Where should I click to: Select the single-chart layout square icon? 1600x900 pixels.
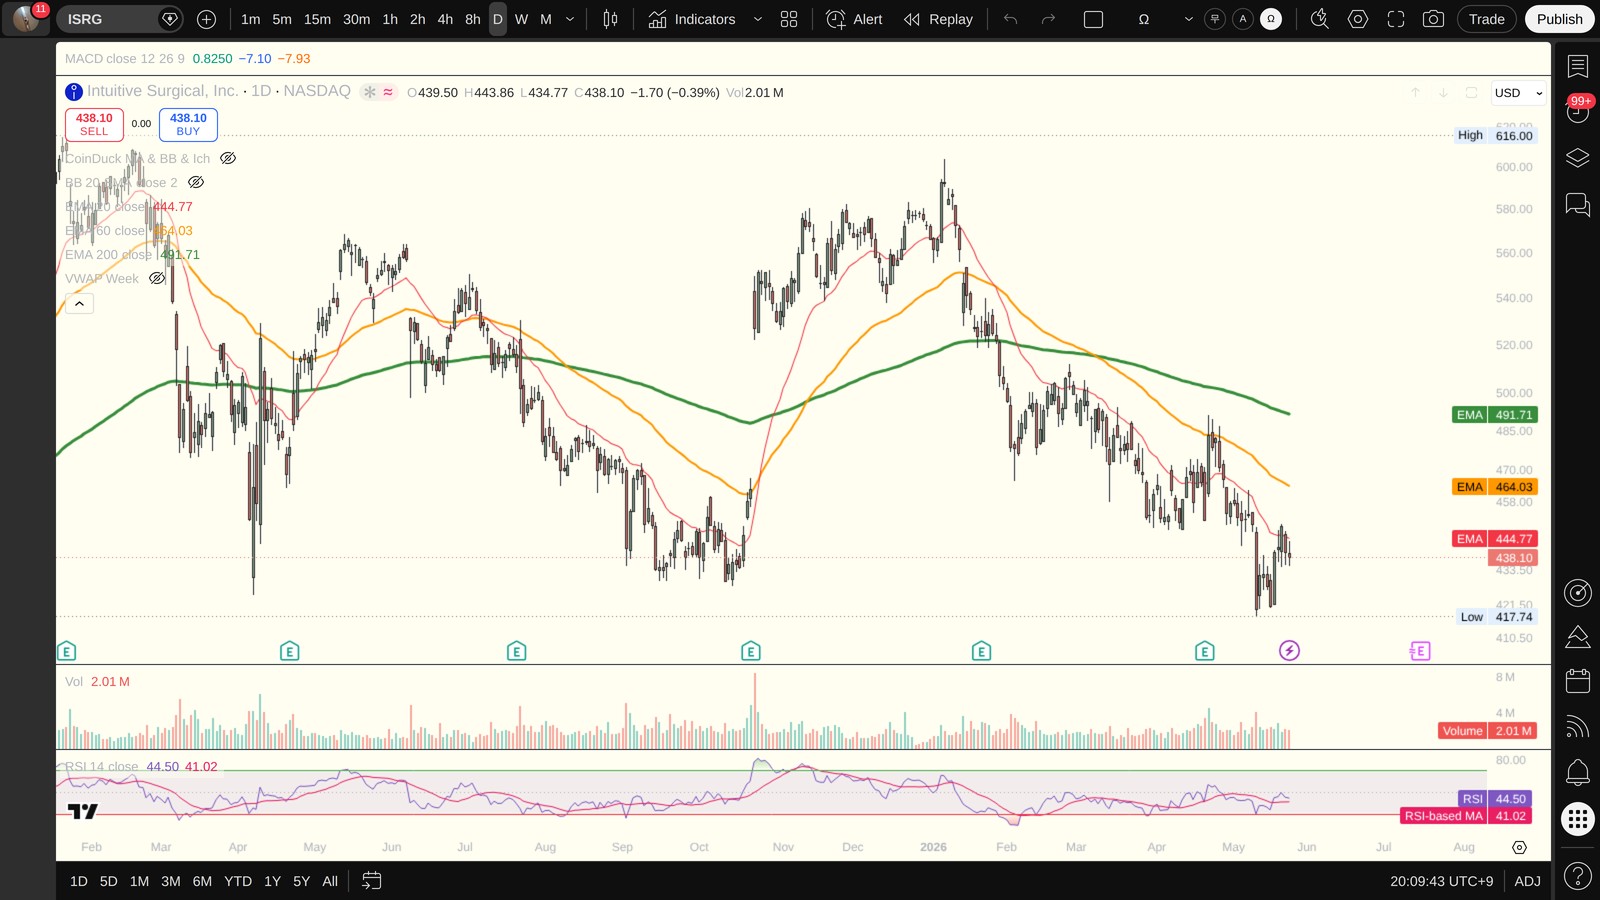tap(1093, 19)
